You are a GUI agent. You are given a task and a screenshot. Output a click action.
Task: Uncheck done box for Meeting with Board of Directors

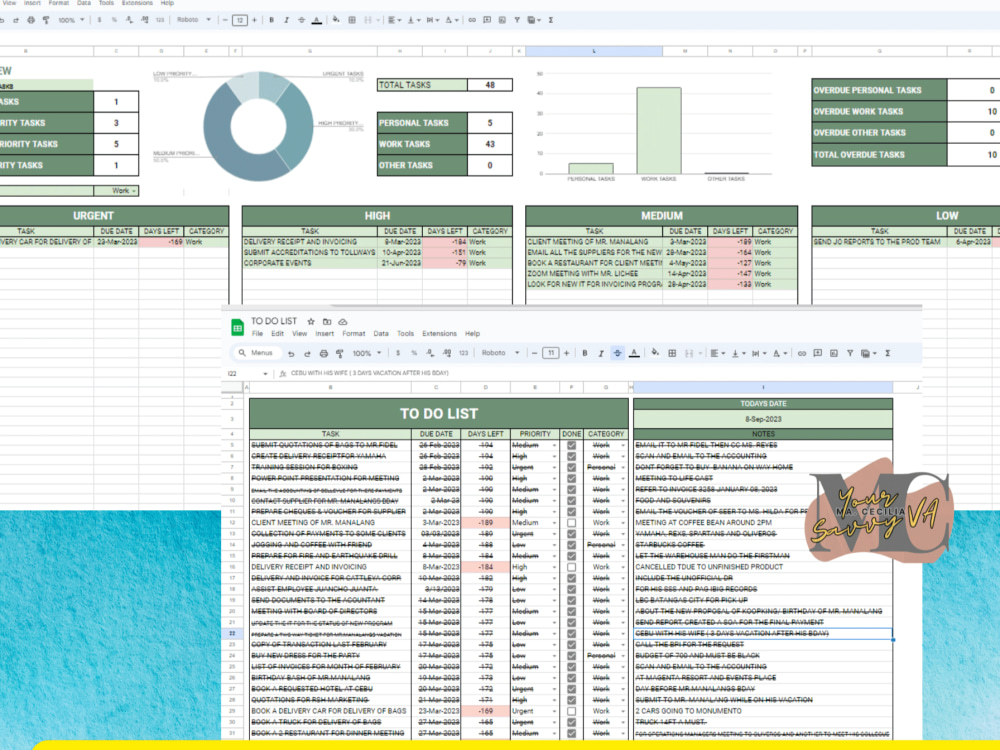click(x=571, y=611)
